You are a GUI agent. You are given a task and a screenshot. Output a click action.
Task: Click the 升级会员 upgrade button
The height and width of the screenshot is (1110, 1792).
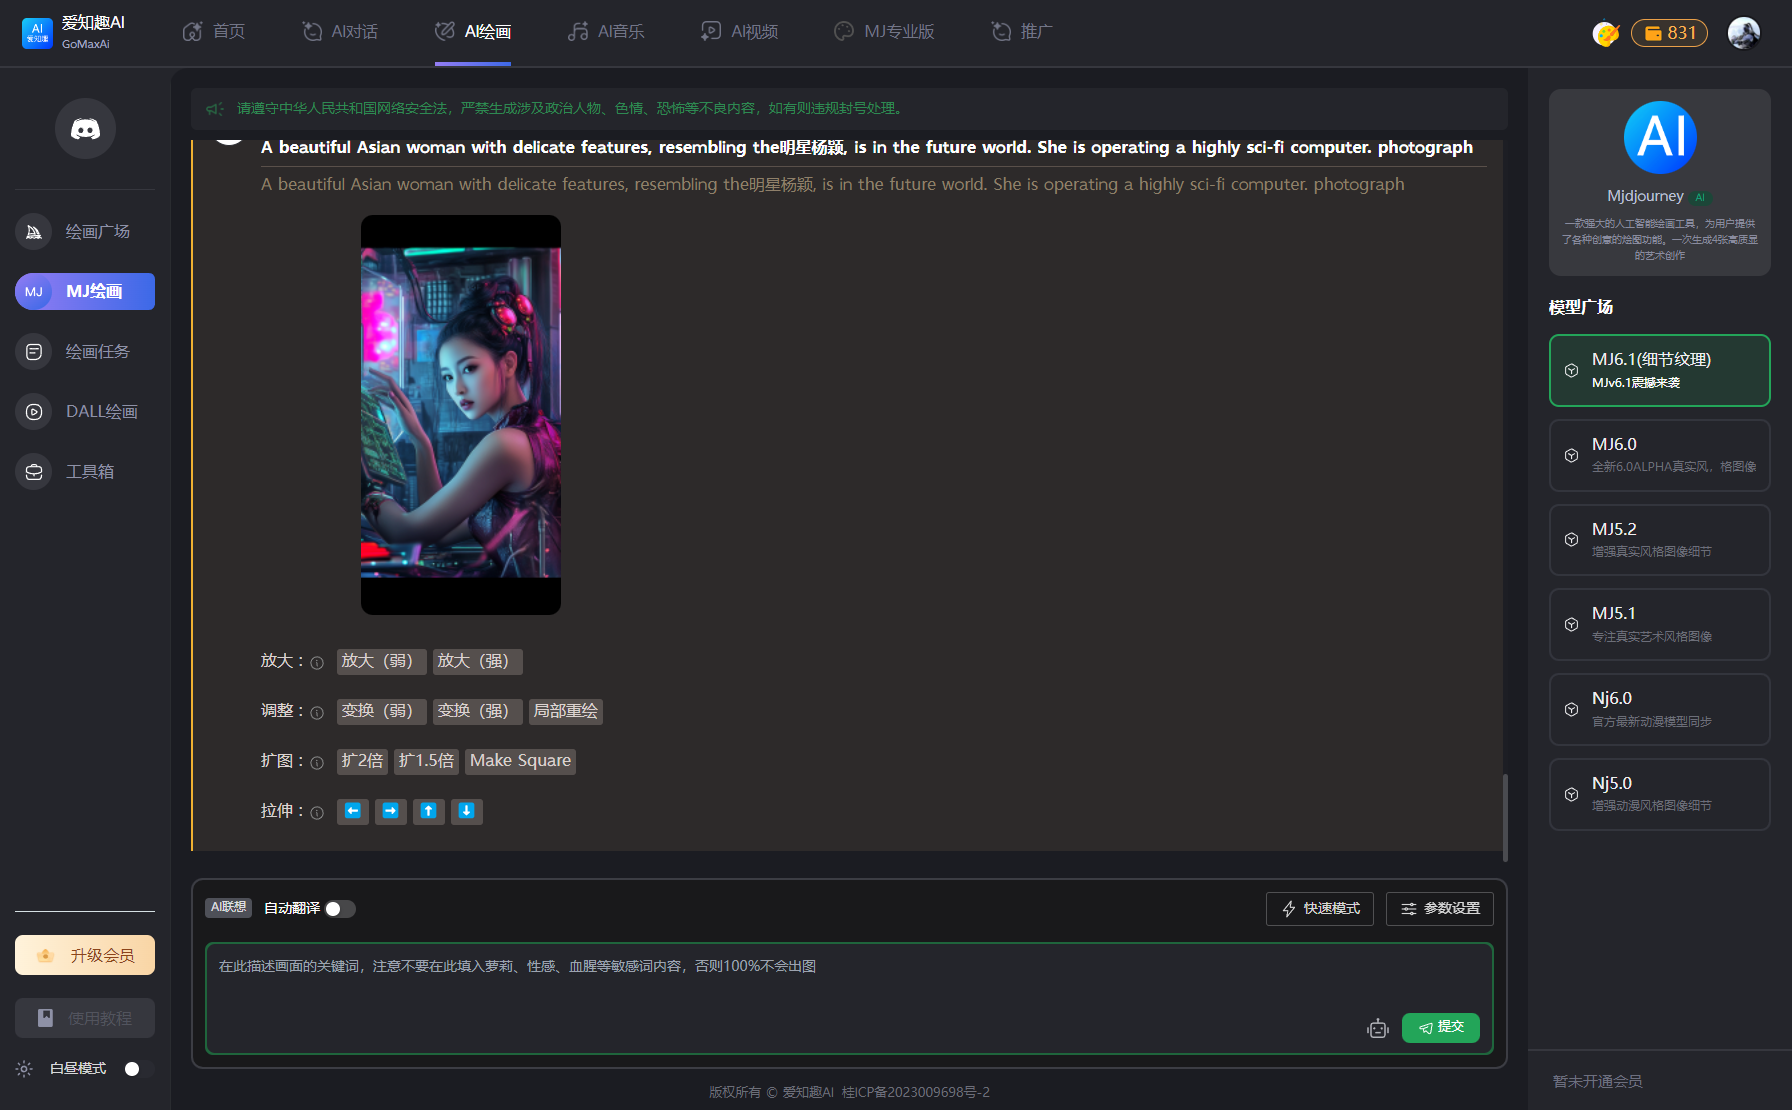coord(85,956)
